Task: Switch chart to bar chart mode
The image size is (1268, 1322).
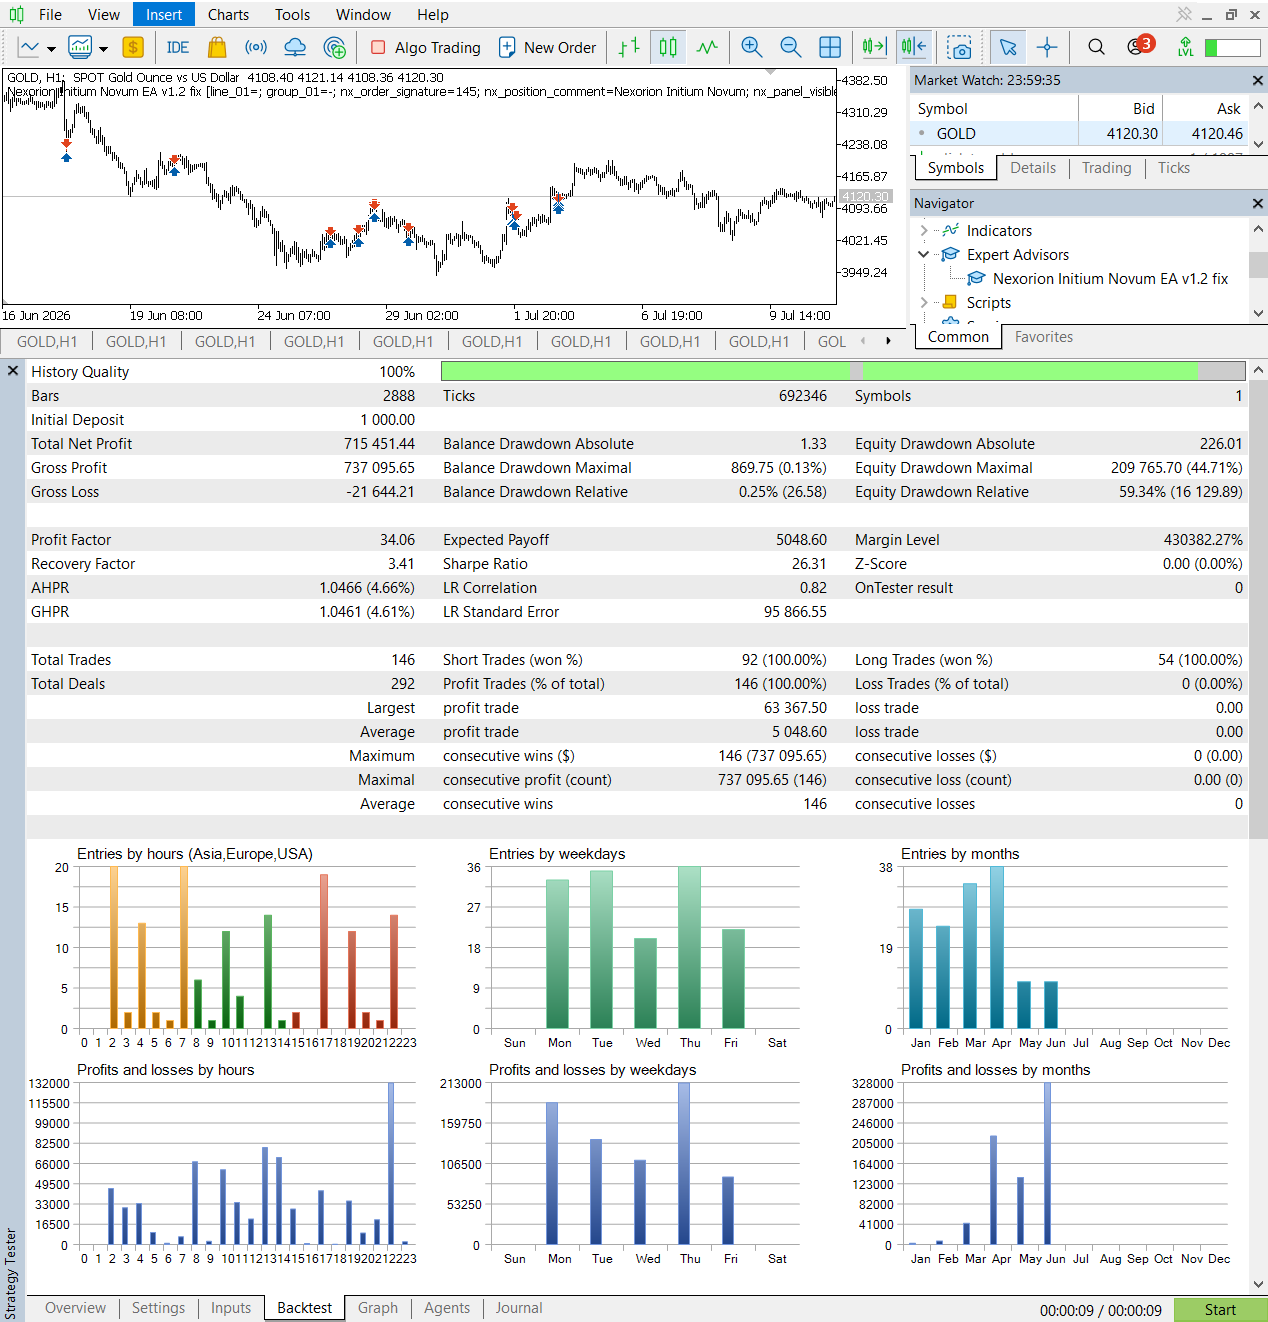Action: [x=629, y=47]
